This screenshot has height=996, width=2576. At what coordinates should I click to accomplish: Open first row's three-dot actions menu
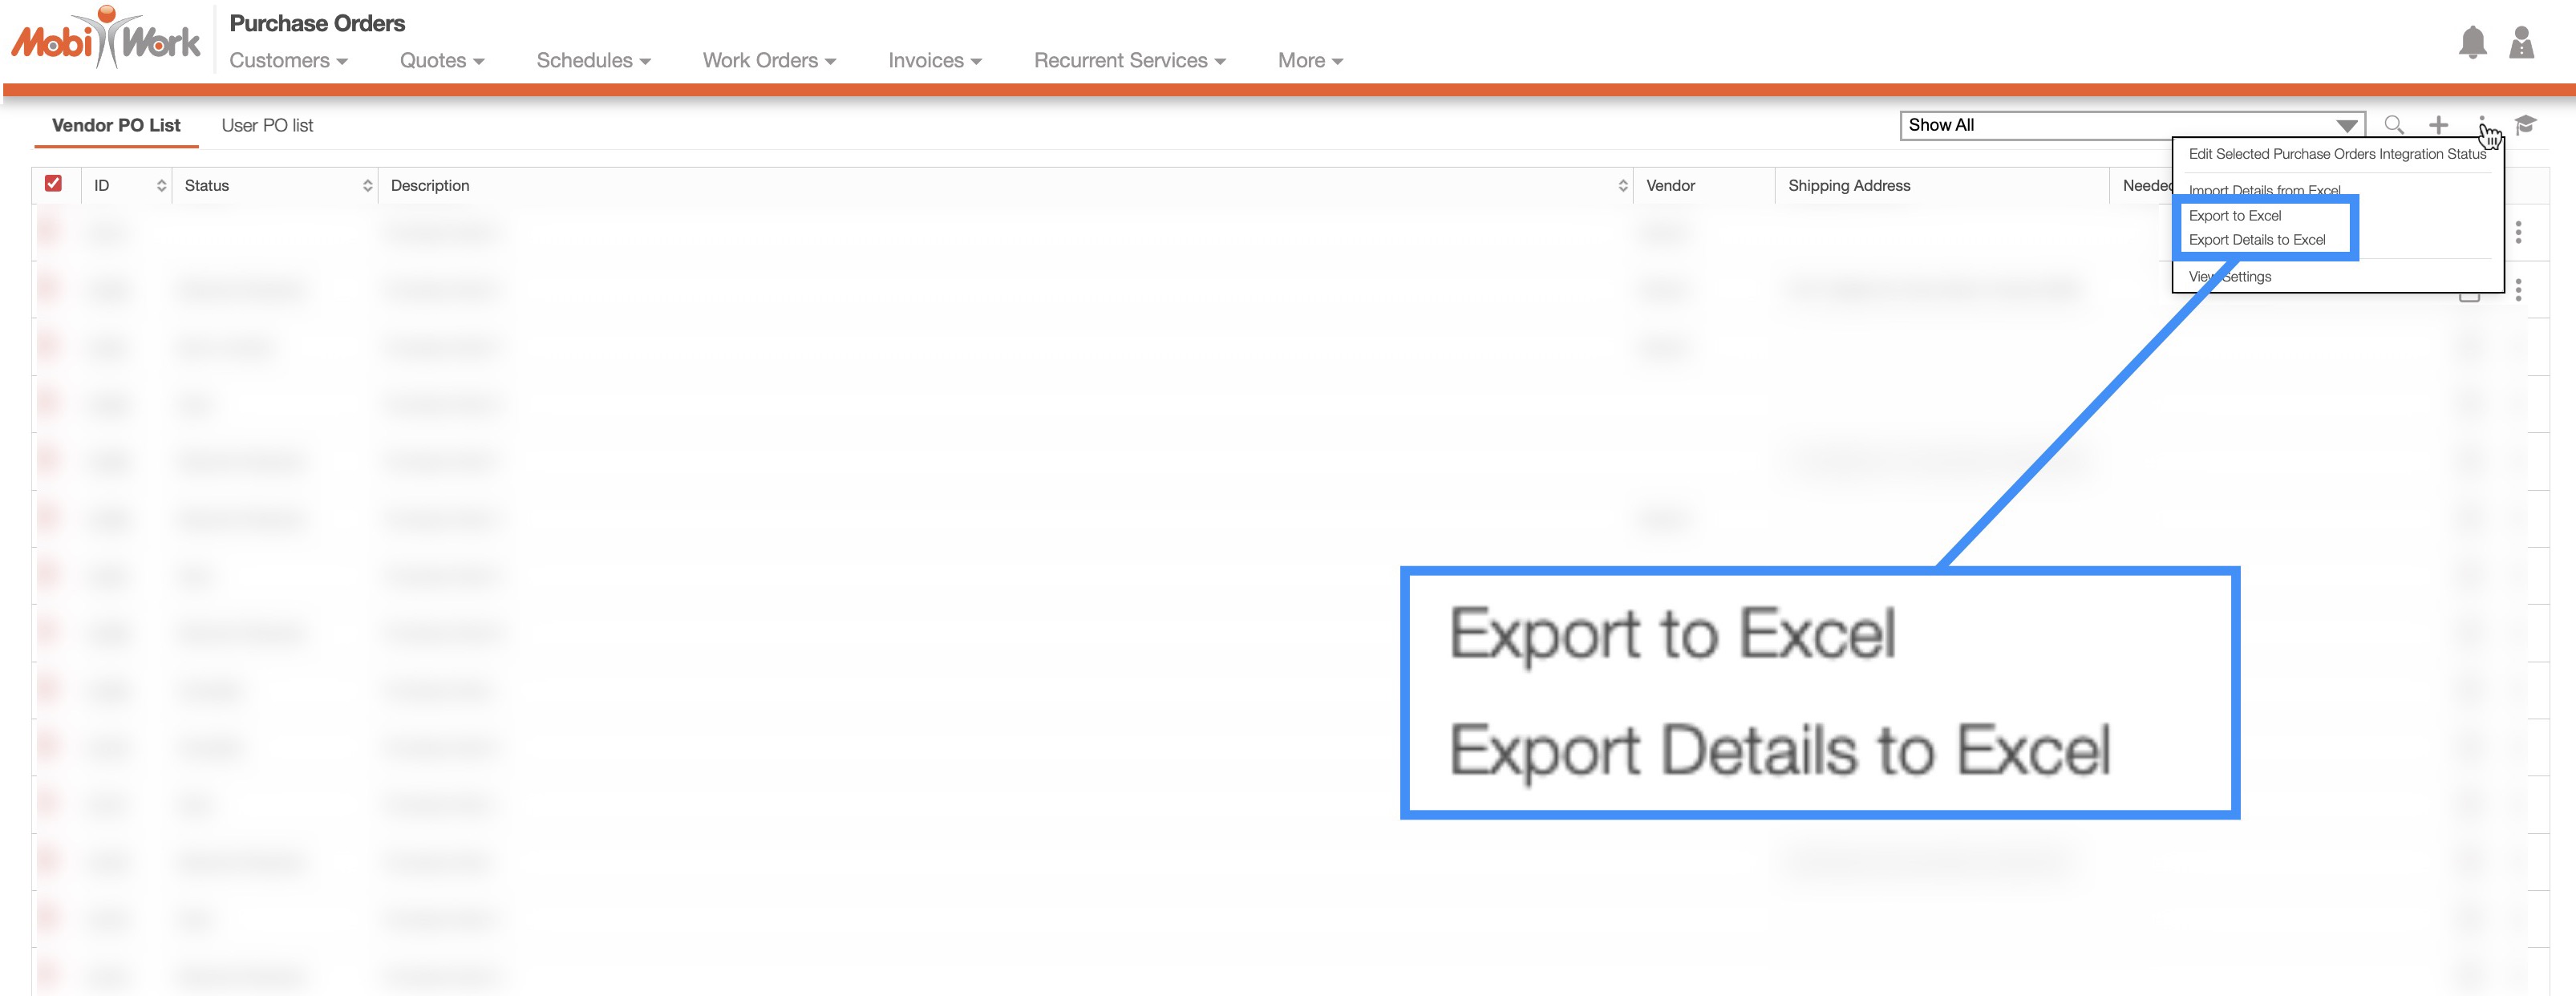coord(2518,233)
